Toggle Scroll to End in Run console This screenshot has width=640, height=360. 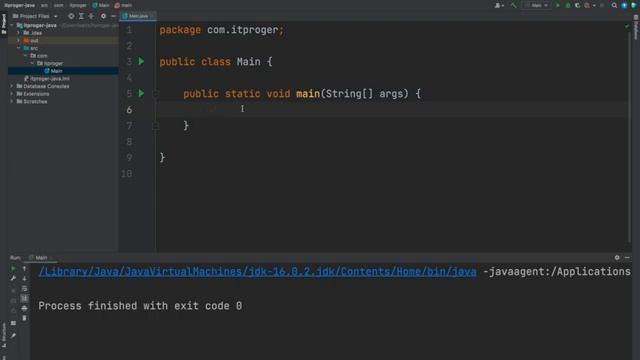(24, 298)
